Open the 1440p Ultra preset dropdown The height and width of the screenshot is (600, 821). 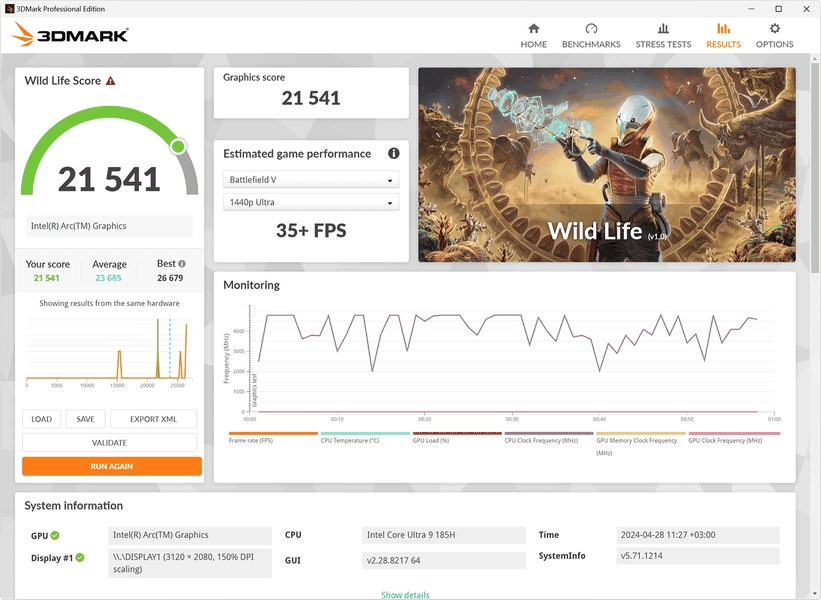[311, 202]
